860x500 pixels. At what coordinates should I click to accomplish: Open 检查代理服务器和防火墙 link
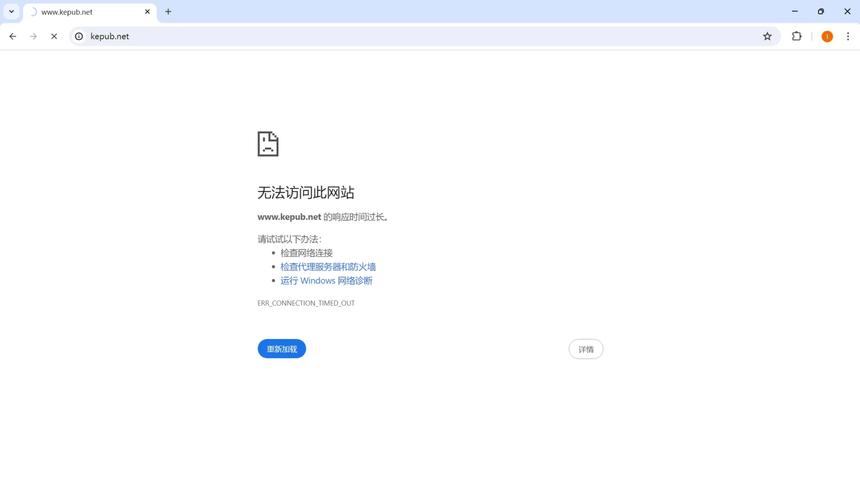pos(328,267)
